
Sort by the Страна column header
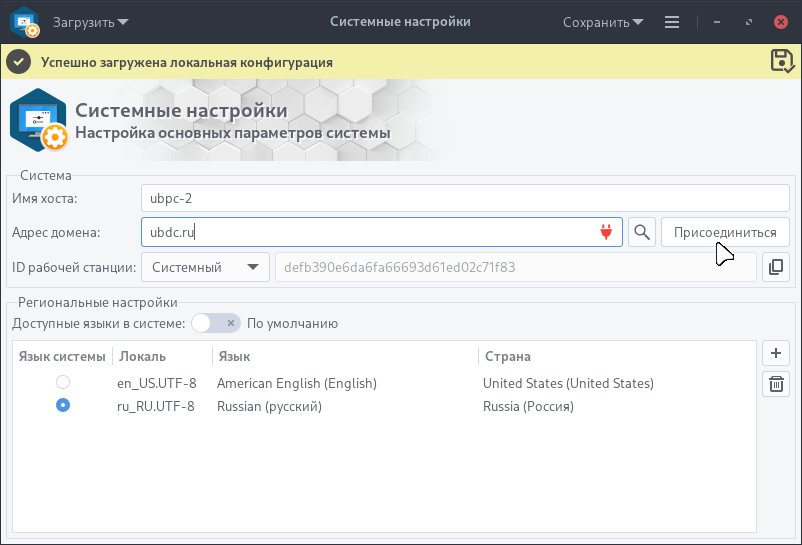click(x=617, y=356)
